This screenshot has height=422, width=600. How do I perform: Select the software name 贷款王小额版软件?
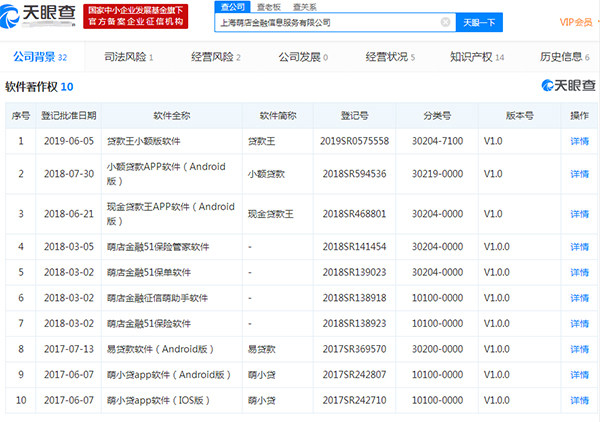pyautogui.click(x=143, y=141)
